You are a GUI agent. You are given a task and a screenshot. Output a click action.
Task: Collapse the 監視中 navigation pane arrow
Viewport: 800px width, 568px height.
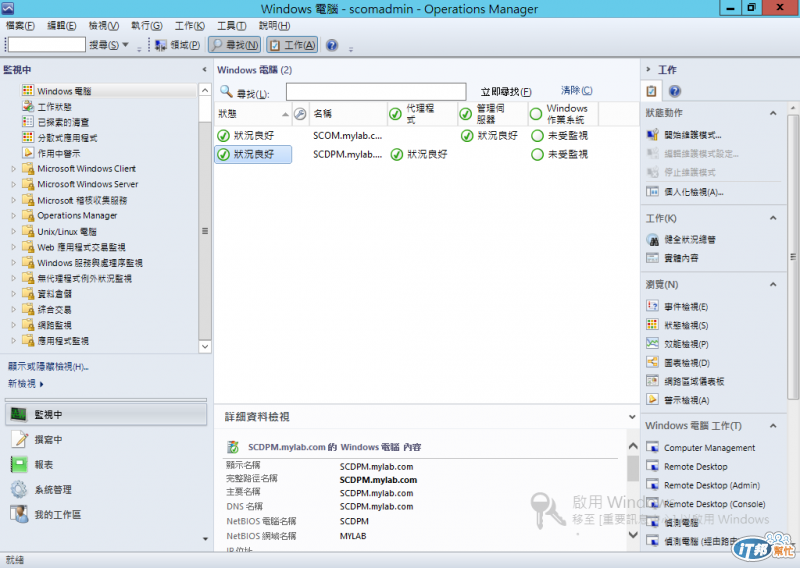click(205, 69)
